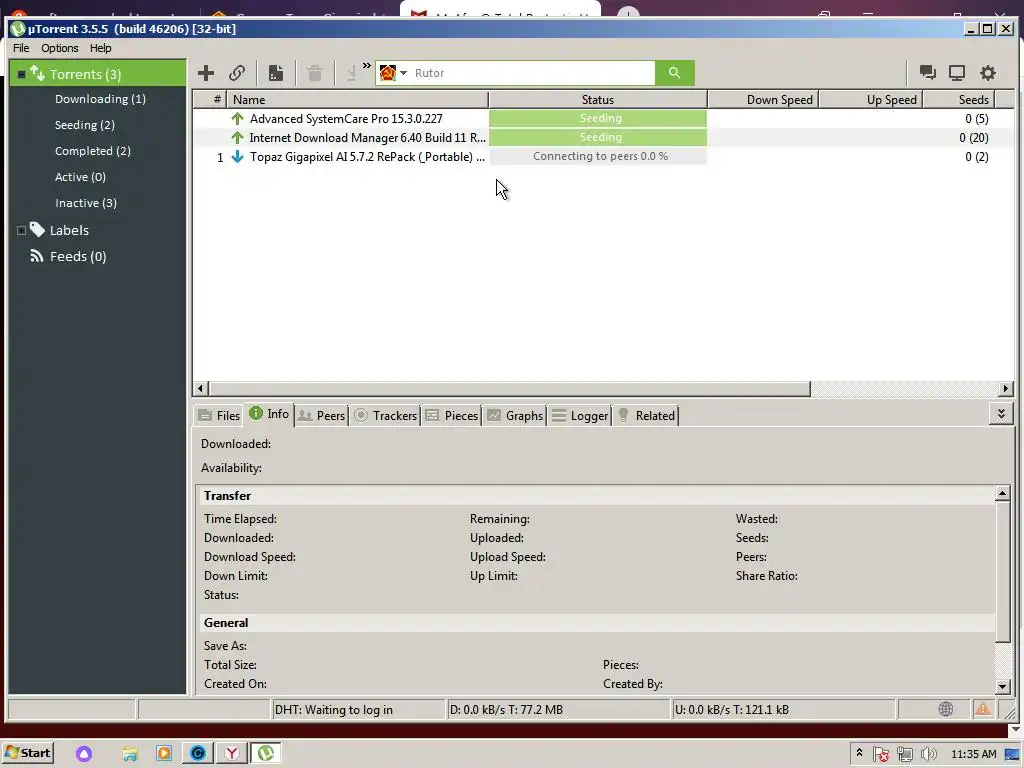Open the Windows Start button
Image resolution: width=1024 pixels, height=768 pixels.
coord(27,753)
